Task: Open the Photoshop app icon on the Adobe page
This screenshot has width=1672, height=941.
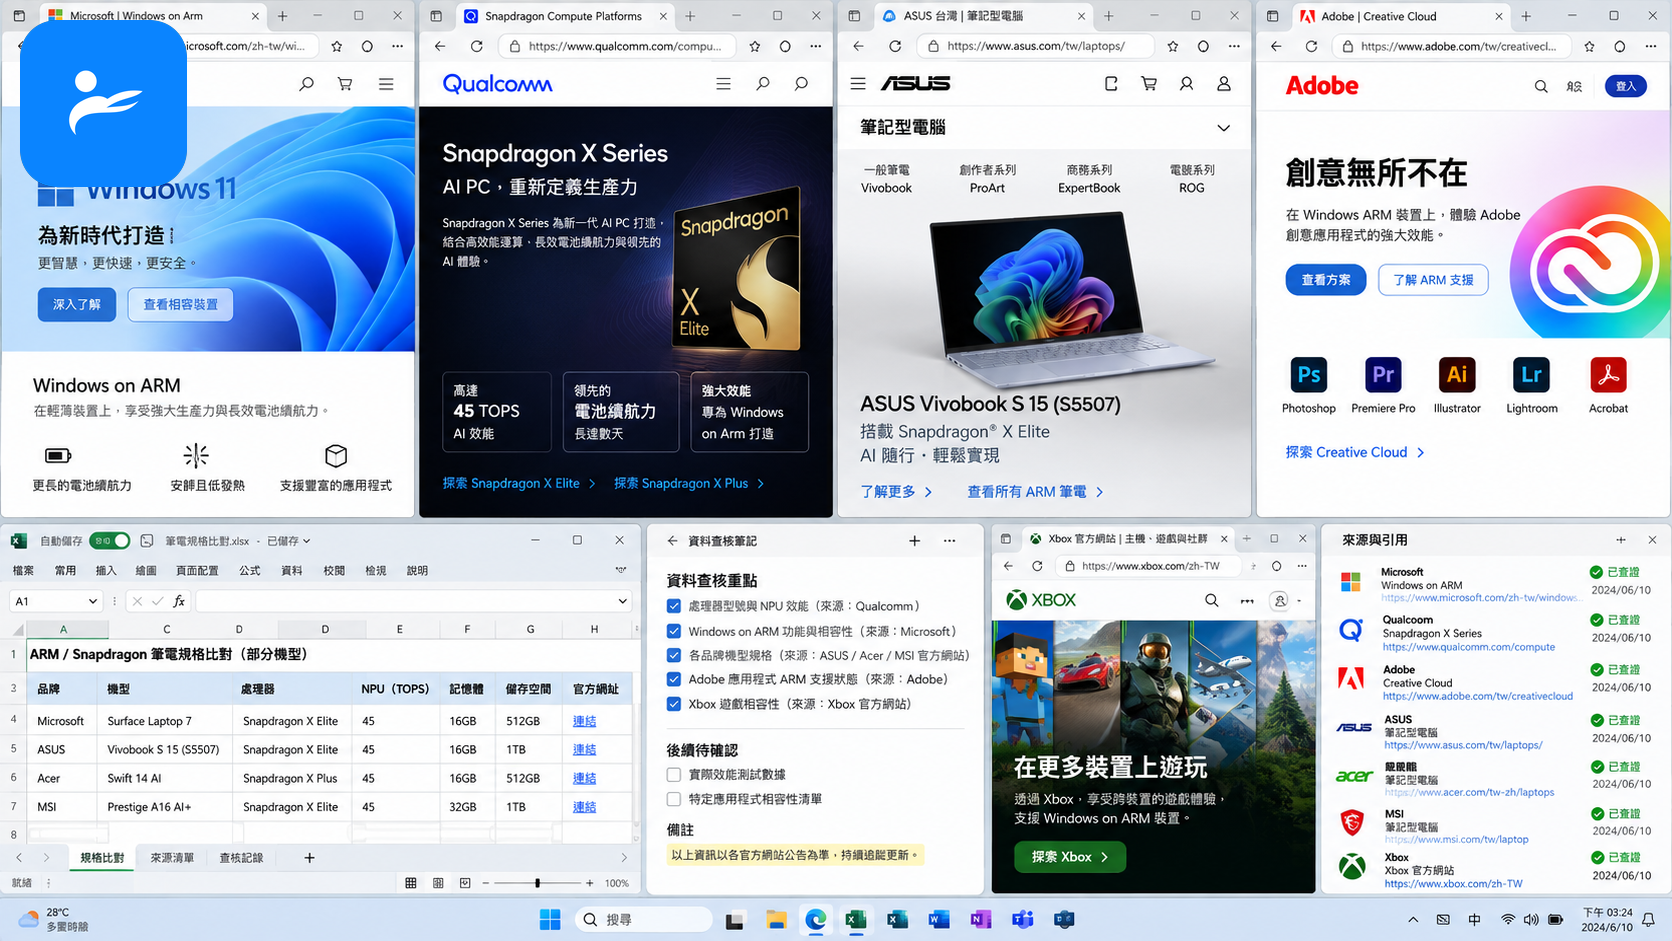Action: [1308, 375]
